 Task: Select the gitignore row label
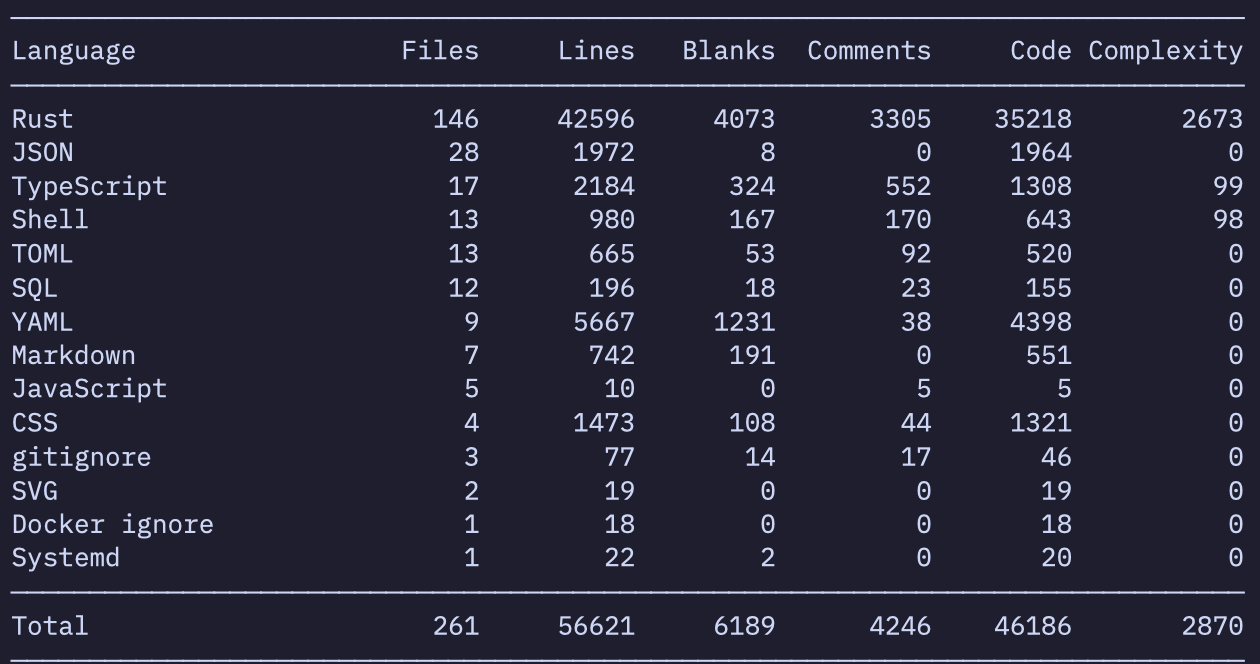point(81,457)
